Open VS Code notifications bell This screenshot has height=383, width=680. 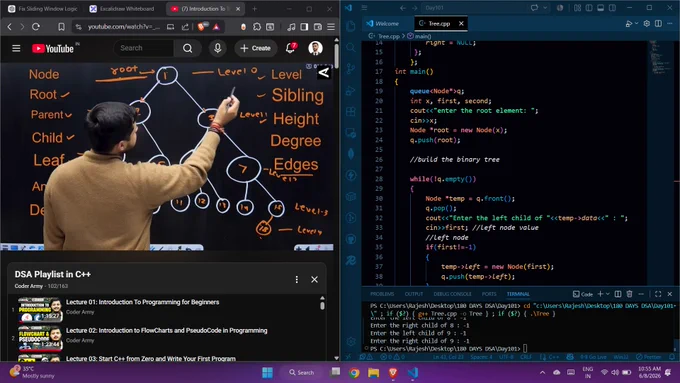pos(672,357)
